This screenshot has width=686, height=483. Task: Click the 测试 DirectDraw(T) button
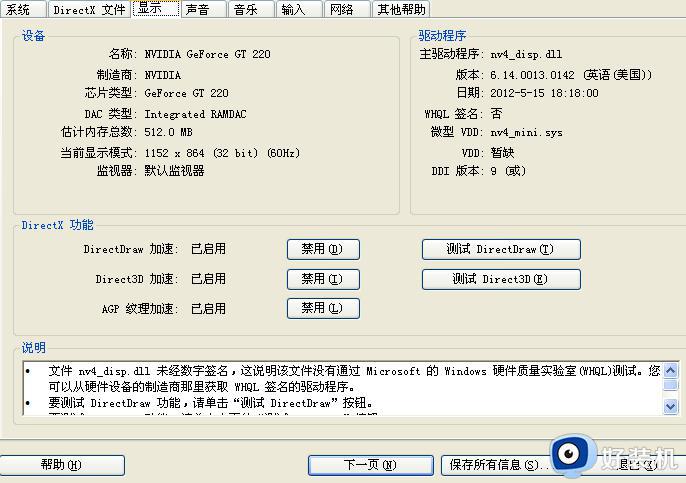[501, 249]
